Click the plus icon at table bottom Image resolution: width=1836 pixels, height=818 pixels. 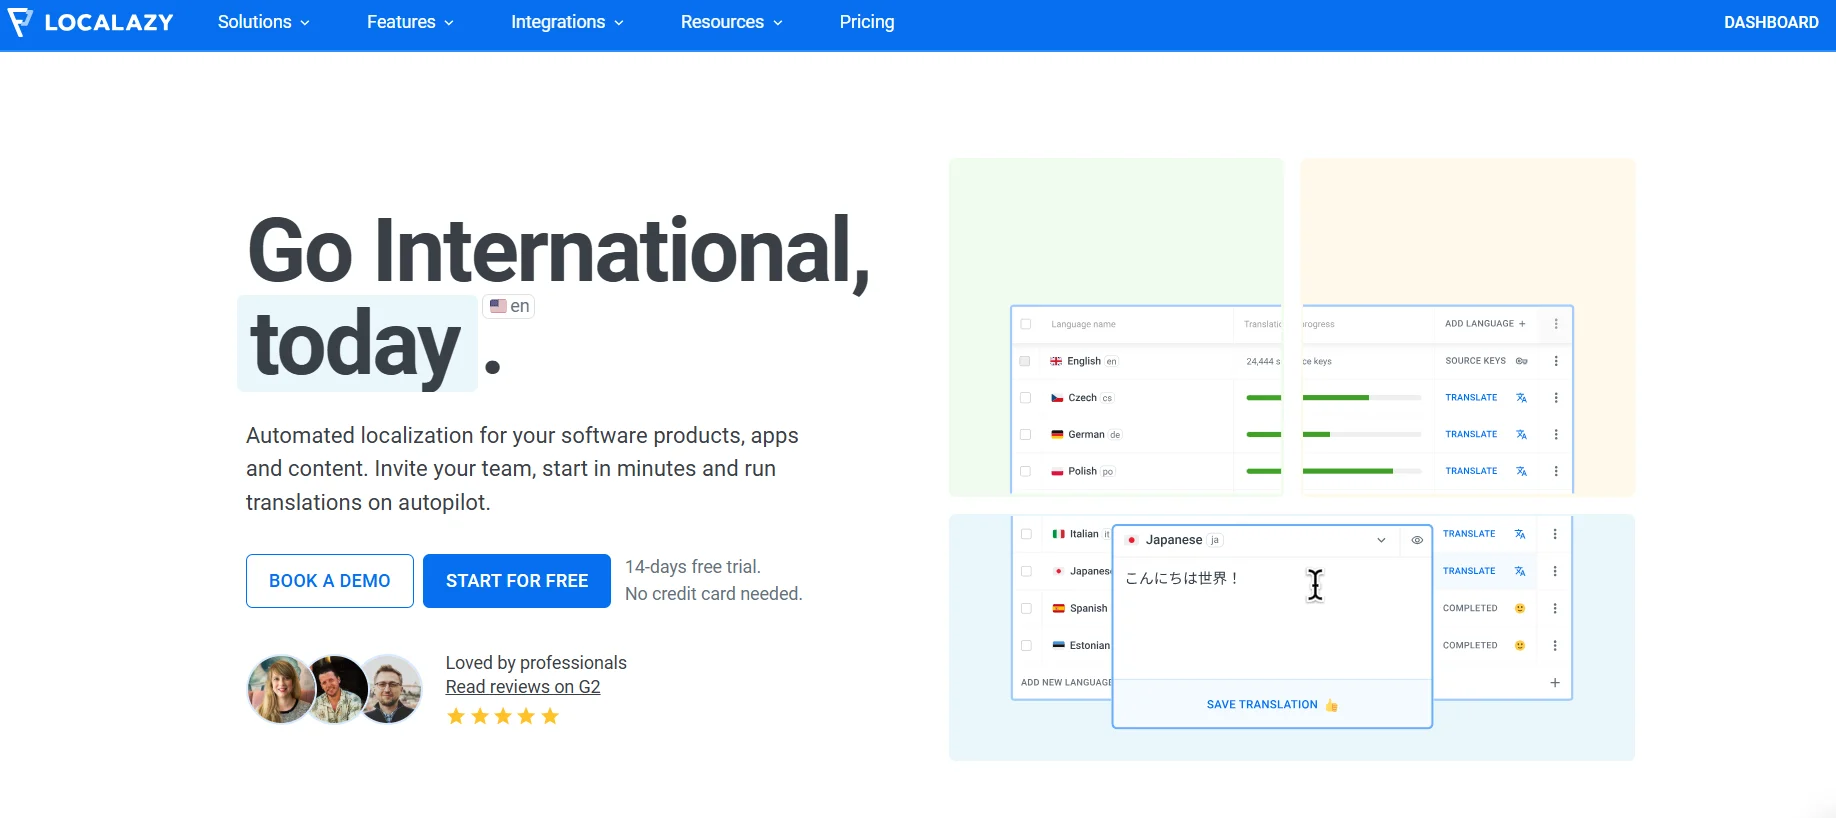click(x=1555, y=683)
